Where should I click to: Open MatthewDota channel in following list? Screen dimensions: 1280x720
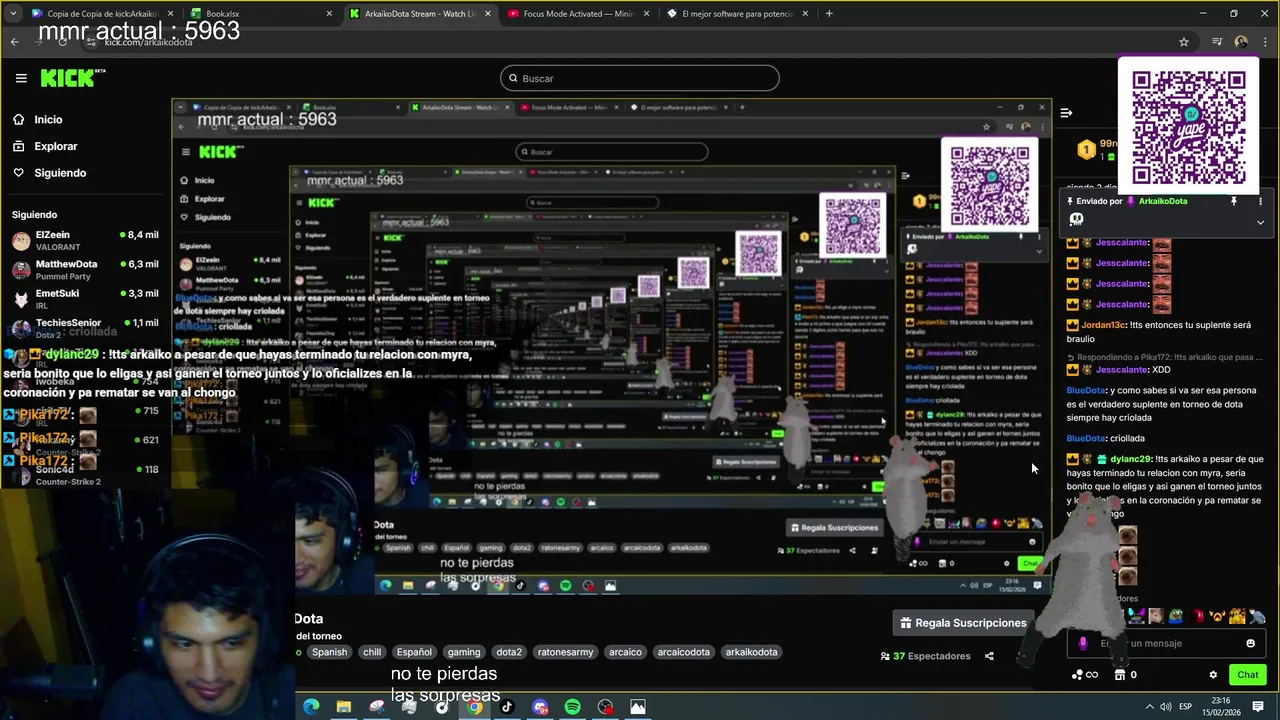click(85, 269)
